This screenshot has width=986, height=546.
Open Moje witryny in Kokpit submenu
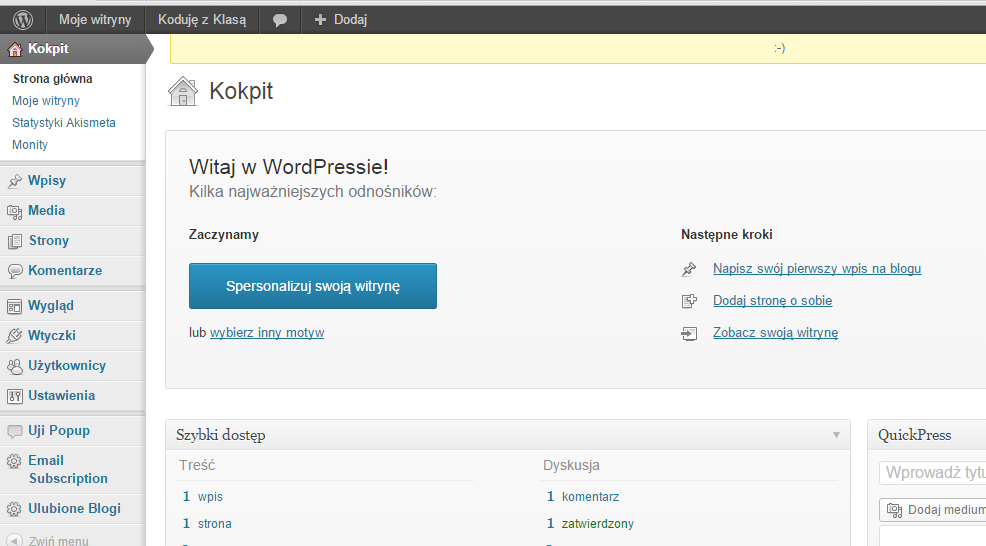pos(46,101)
